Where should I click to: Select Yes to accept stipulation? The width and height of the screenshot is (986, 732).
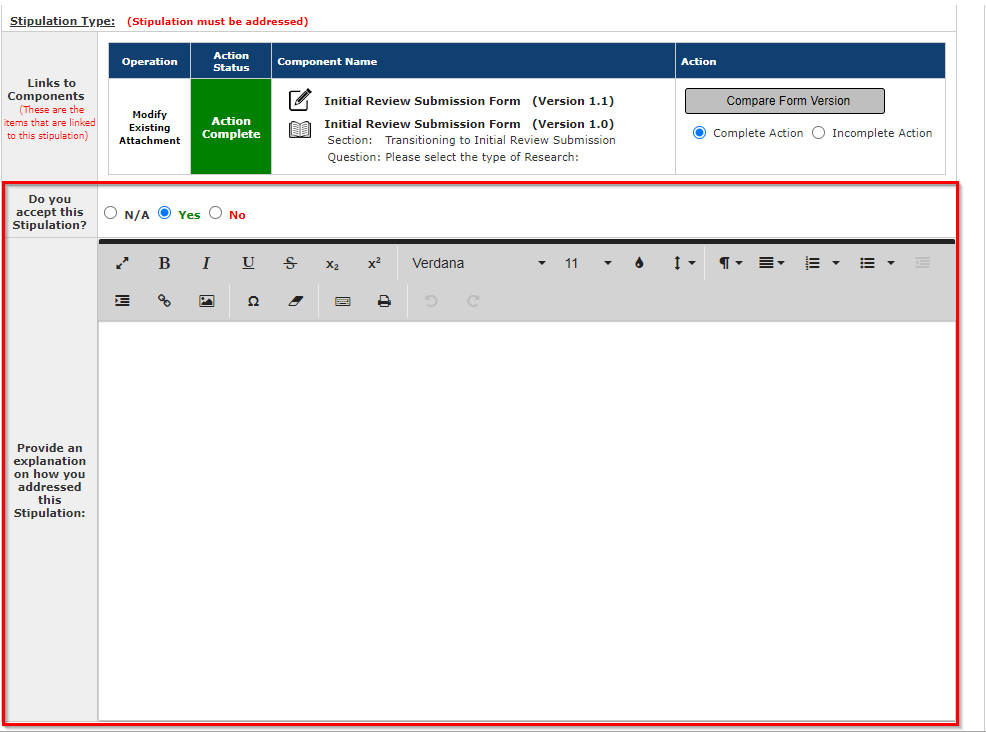[164, 213]
